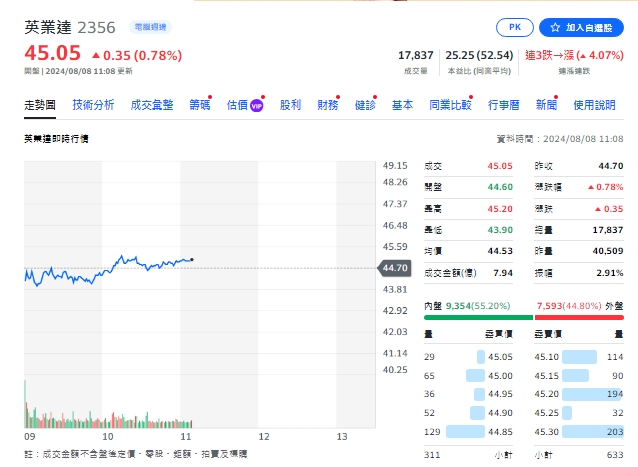Click bid price 45.00 row
Screen dimensions: 638x467
[468, 375]
